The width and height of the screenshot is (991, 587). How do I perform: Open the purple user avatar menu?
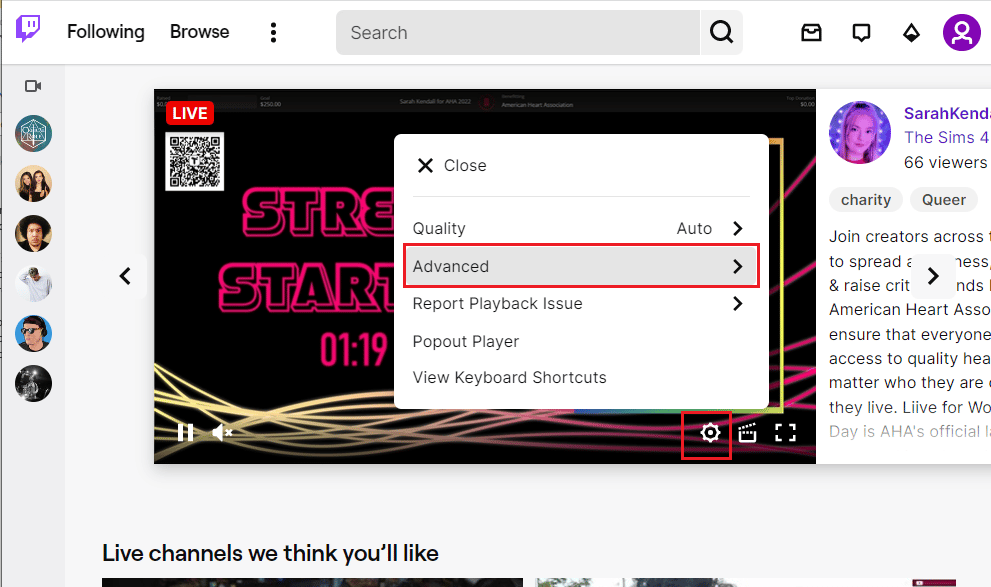961,32
